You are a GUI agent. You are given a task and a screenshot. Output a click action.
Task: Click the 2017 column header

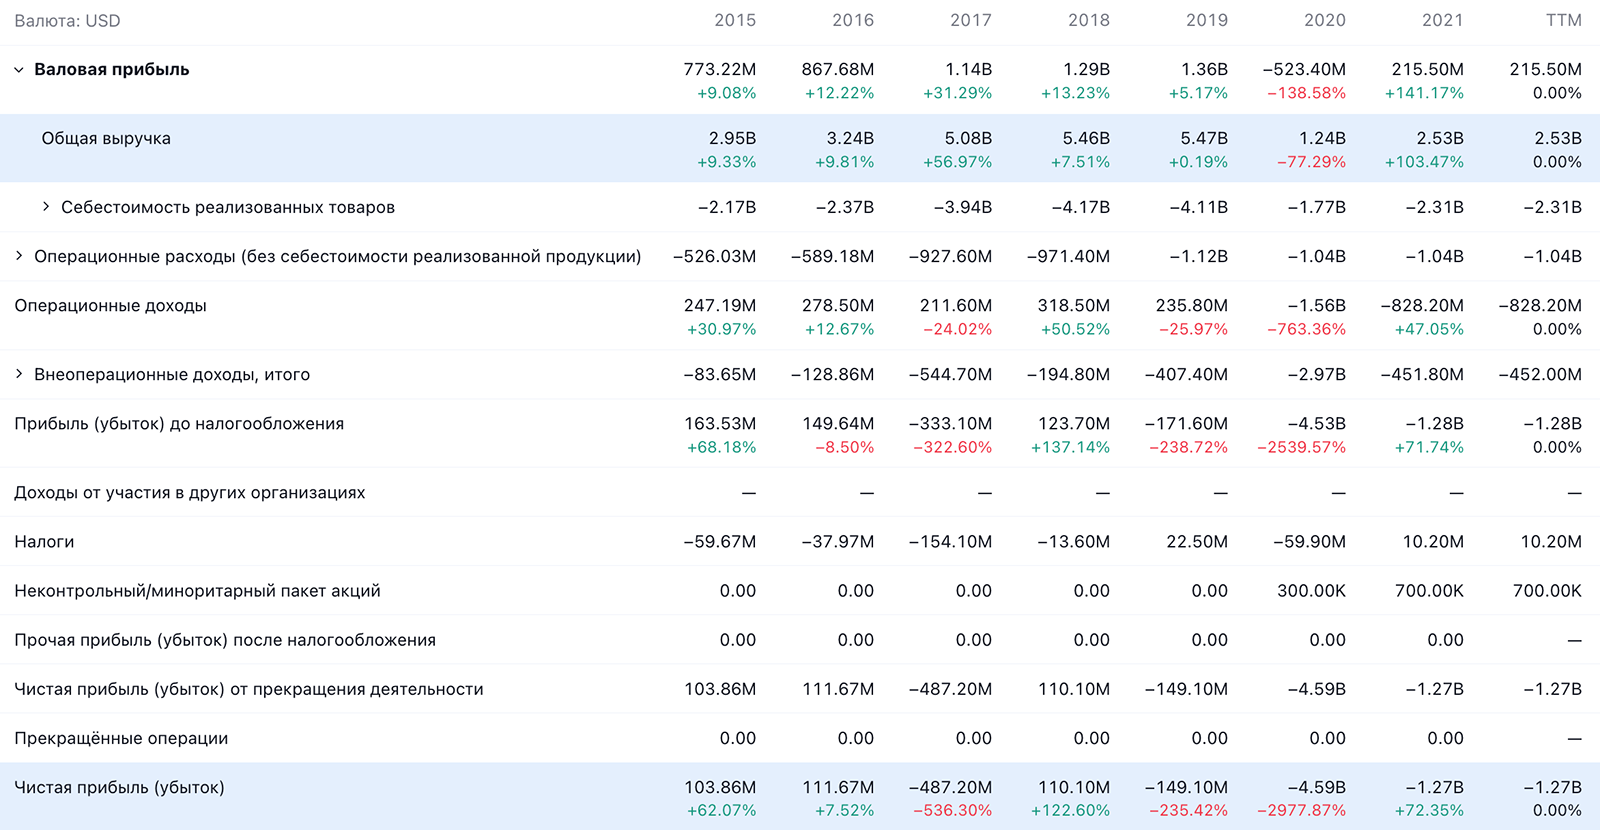tap(971, 20)
